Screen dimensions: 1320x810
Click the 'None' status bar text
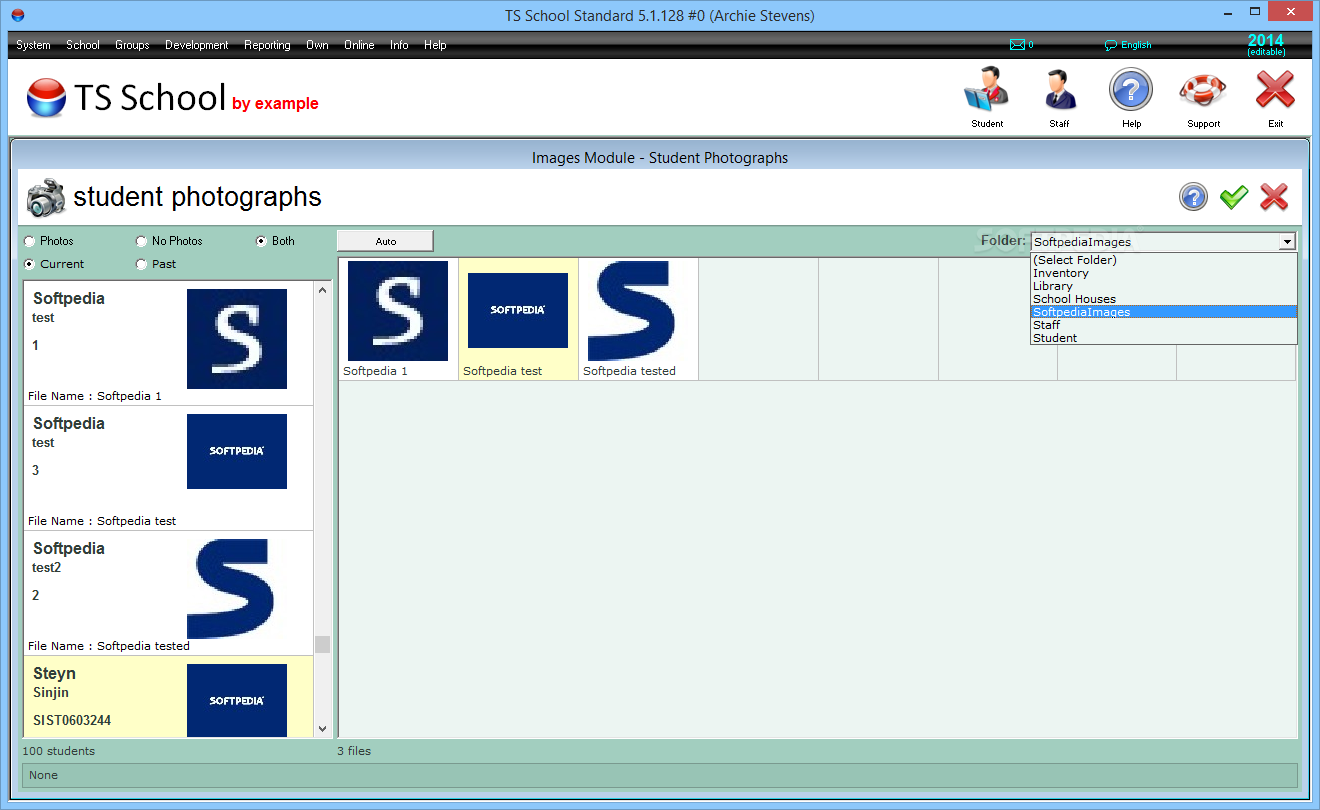click(44, 775)
